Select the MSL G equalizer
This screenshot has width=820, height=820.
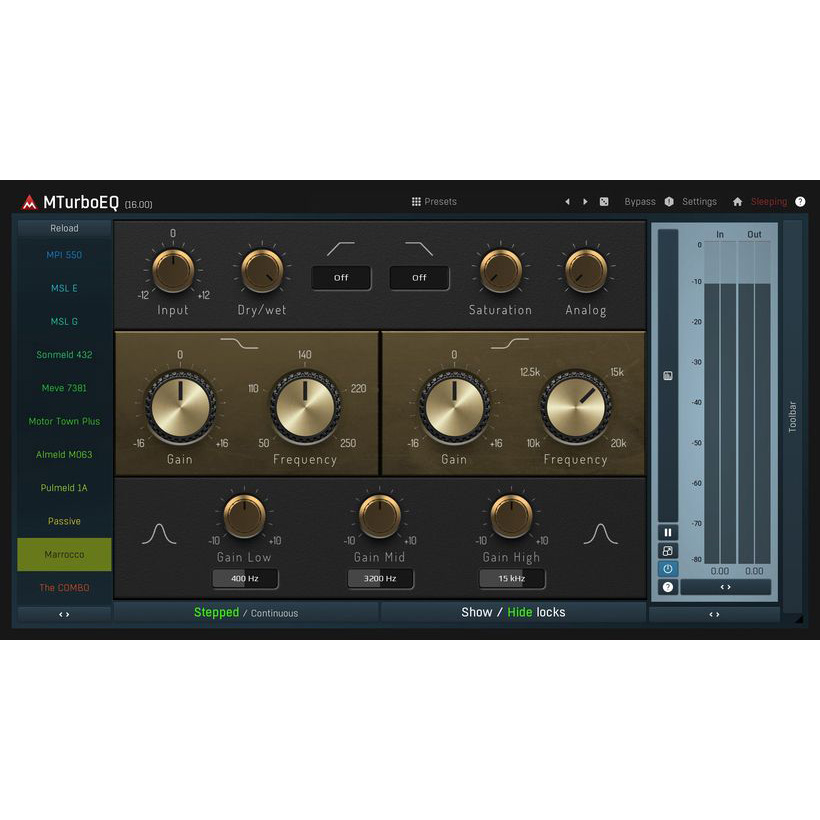pyautogui.click(x=64, y=322)
